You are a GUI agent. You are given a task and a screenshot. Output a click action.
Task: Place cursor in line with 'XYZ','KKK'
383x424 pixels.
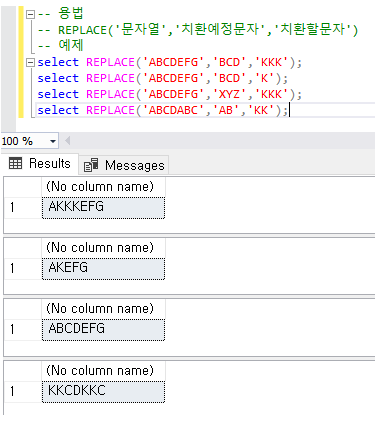click(169, 94)
